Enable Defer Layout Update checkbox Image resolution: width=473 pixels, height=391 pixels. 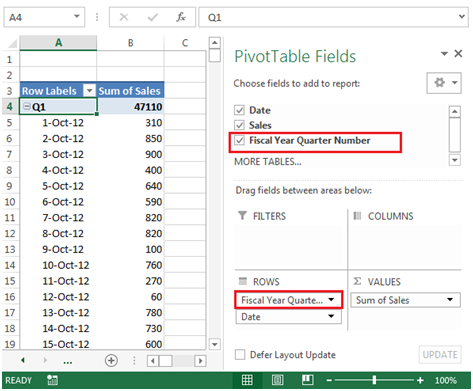pyautogui.click(x=240, y=354)
